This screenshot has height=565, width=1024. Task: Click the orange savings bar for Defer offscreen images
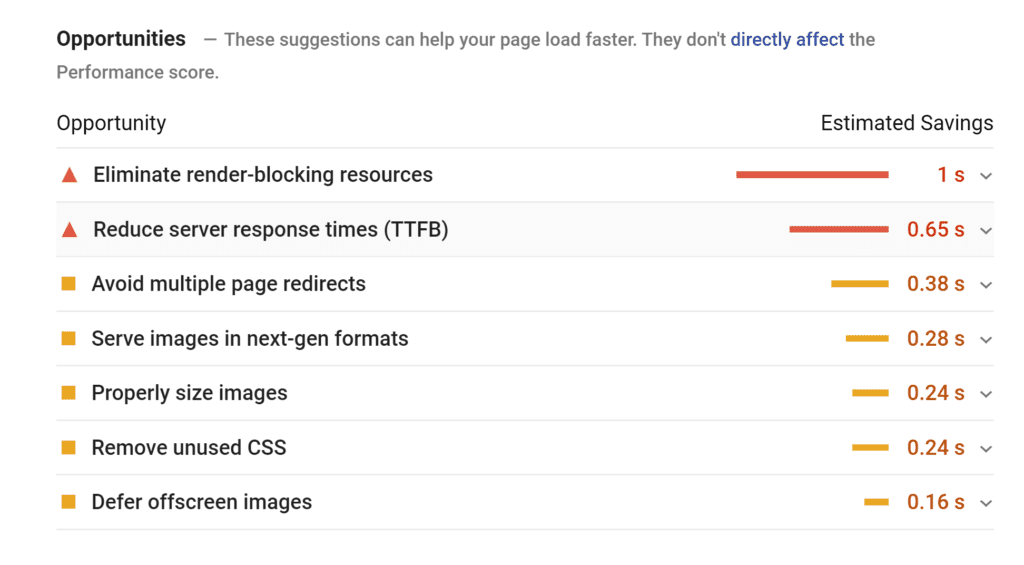pos(876,502)
